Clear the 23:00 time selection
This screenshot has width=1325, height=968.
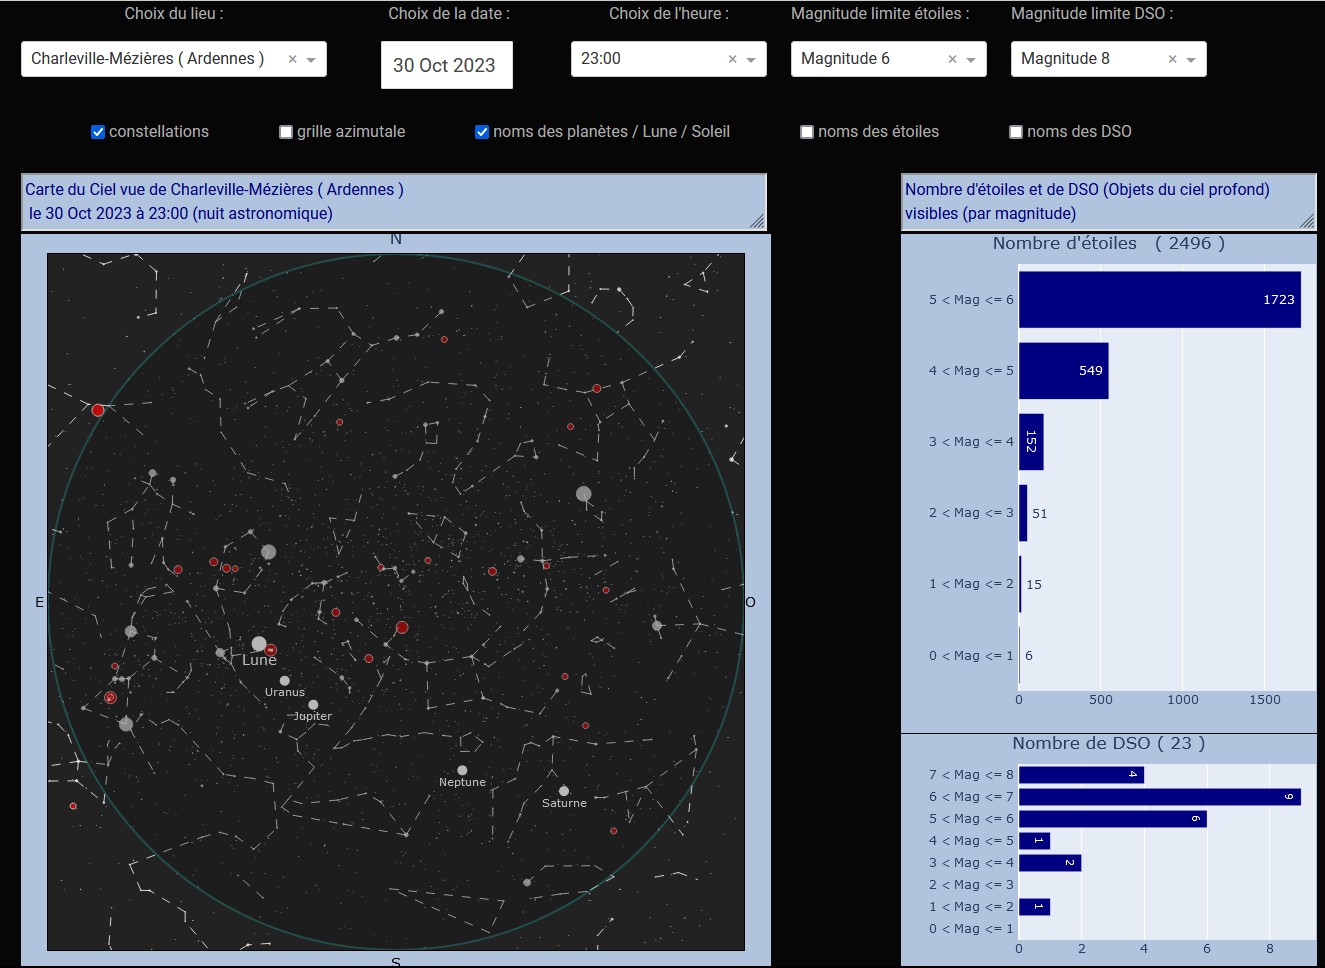tap(732, 59)
